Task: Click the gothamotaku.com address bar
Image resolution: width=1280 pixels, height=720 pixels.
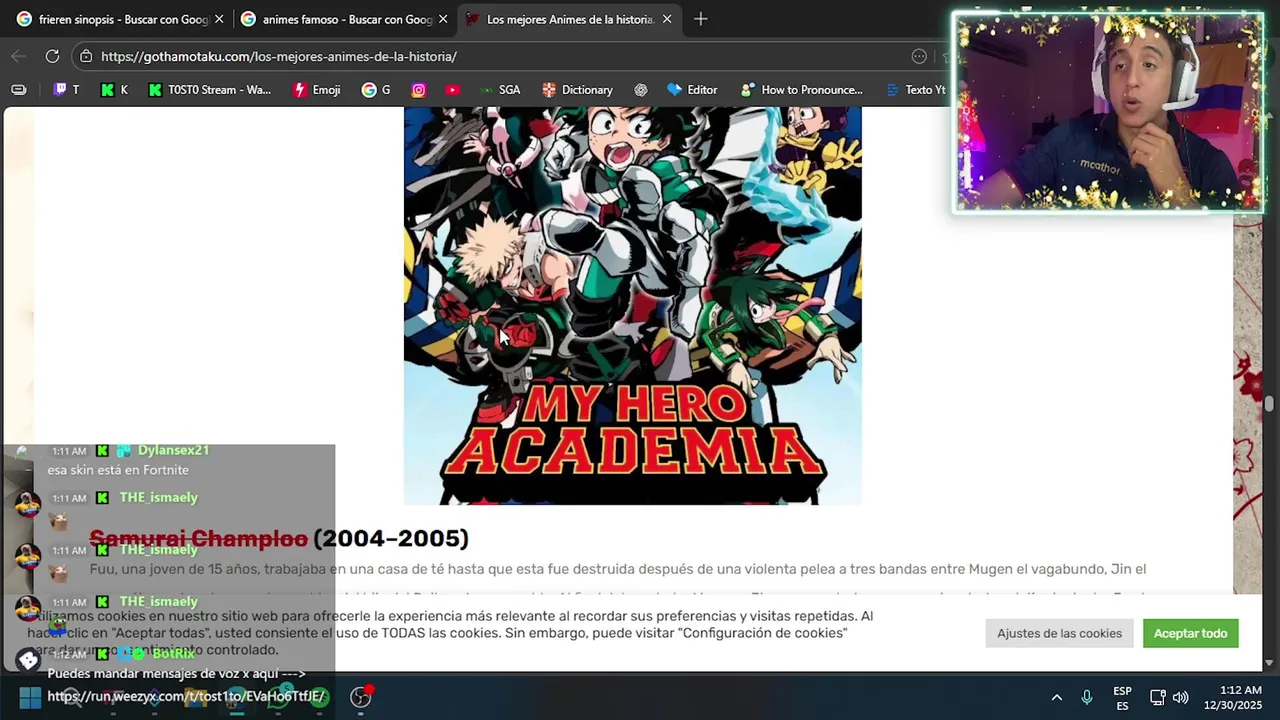Action: point(500,57)
